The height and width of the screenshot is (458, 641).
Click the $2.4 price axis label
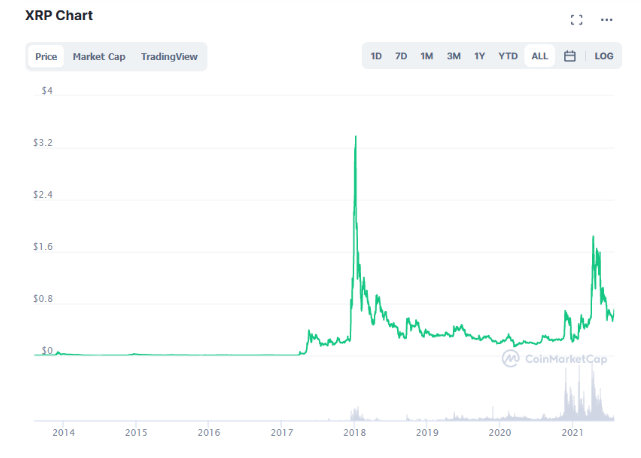tap(43, 195)
